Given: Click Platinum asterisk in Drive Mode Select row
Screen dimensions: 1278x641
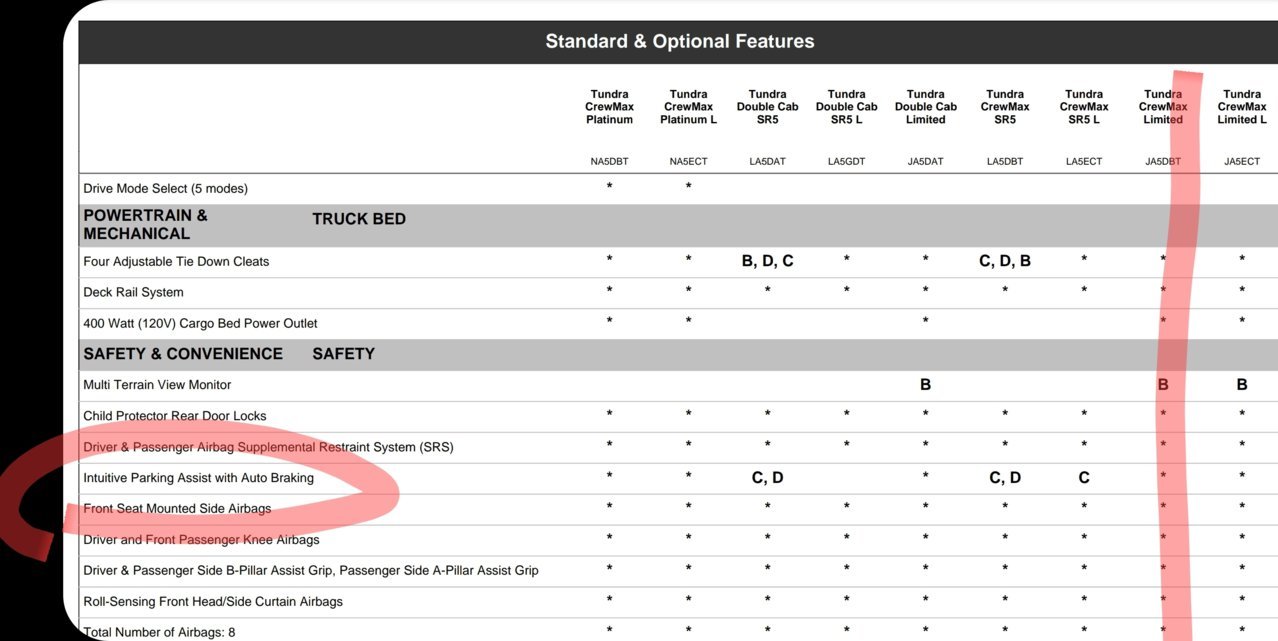Looking at the screenshot, I should [x=609, y=187].
